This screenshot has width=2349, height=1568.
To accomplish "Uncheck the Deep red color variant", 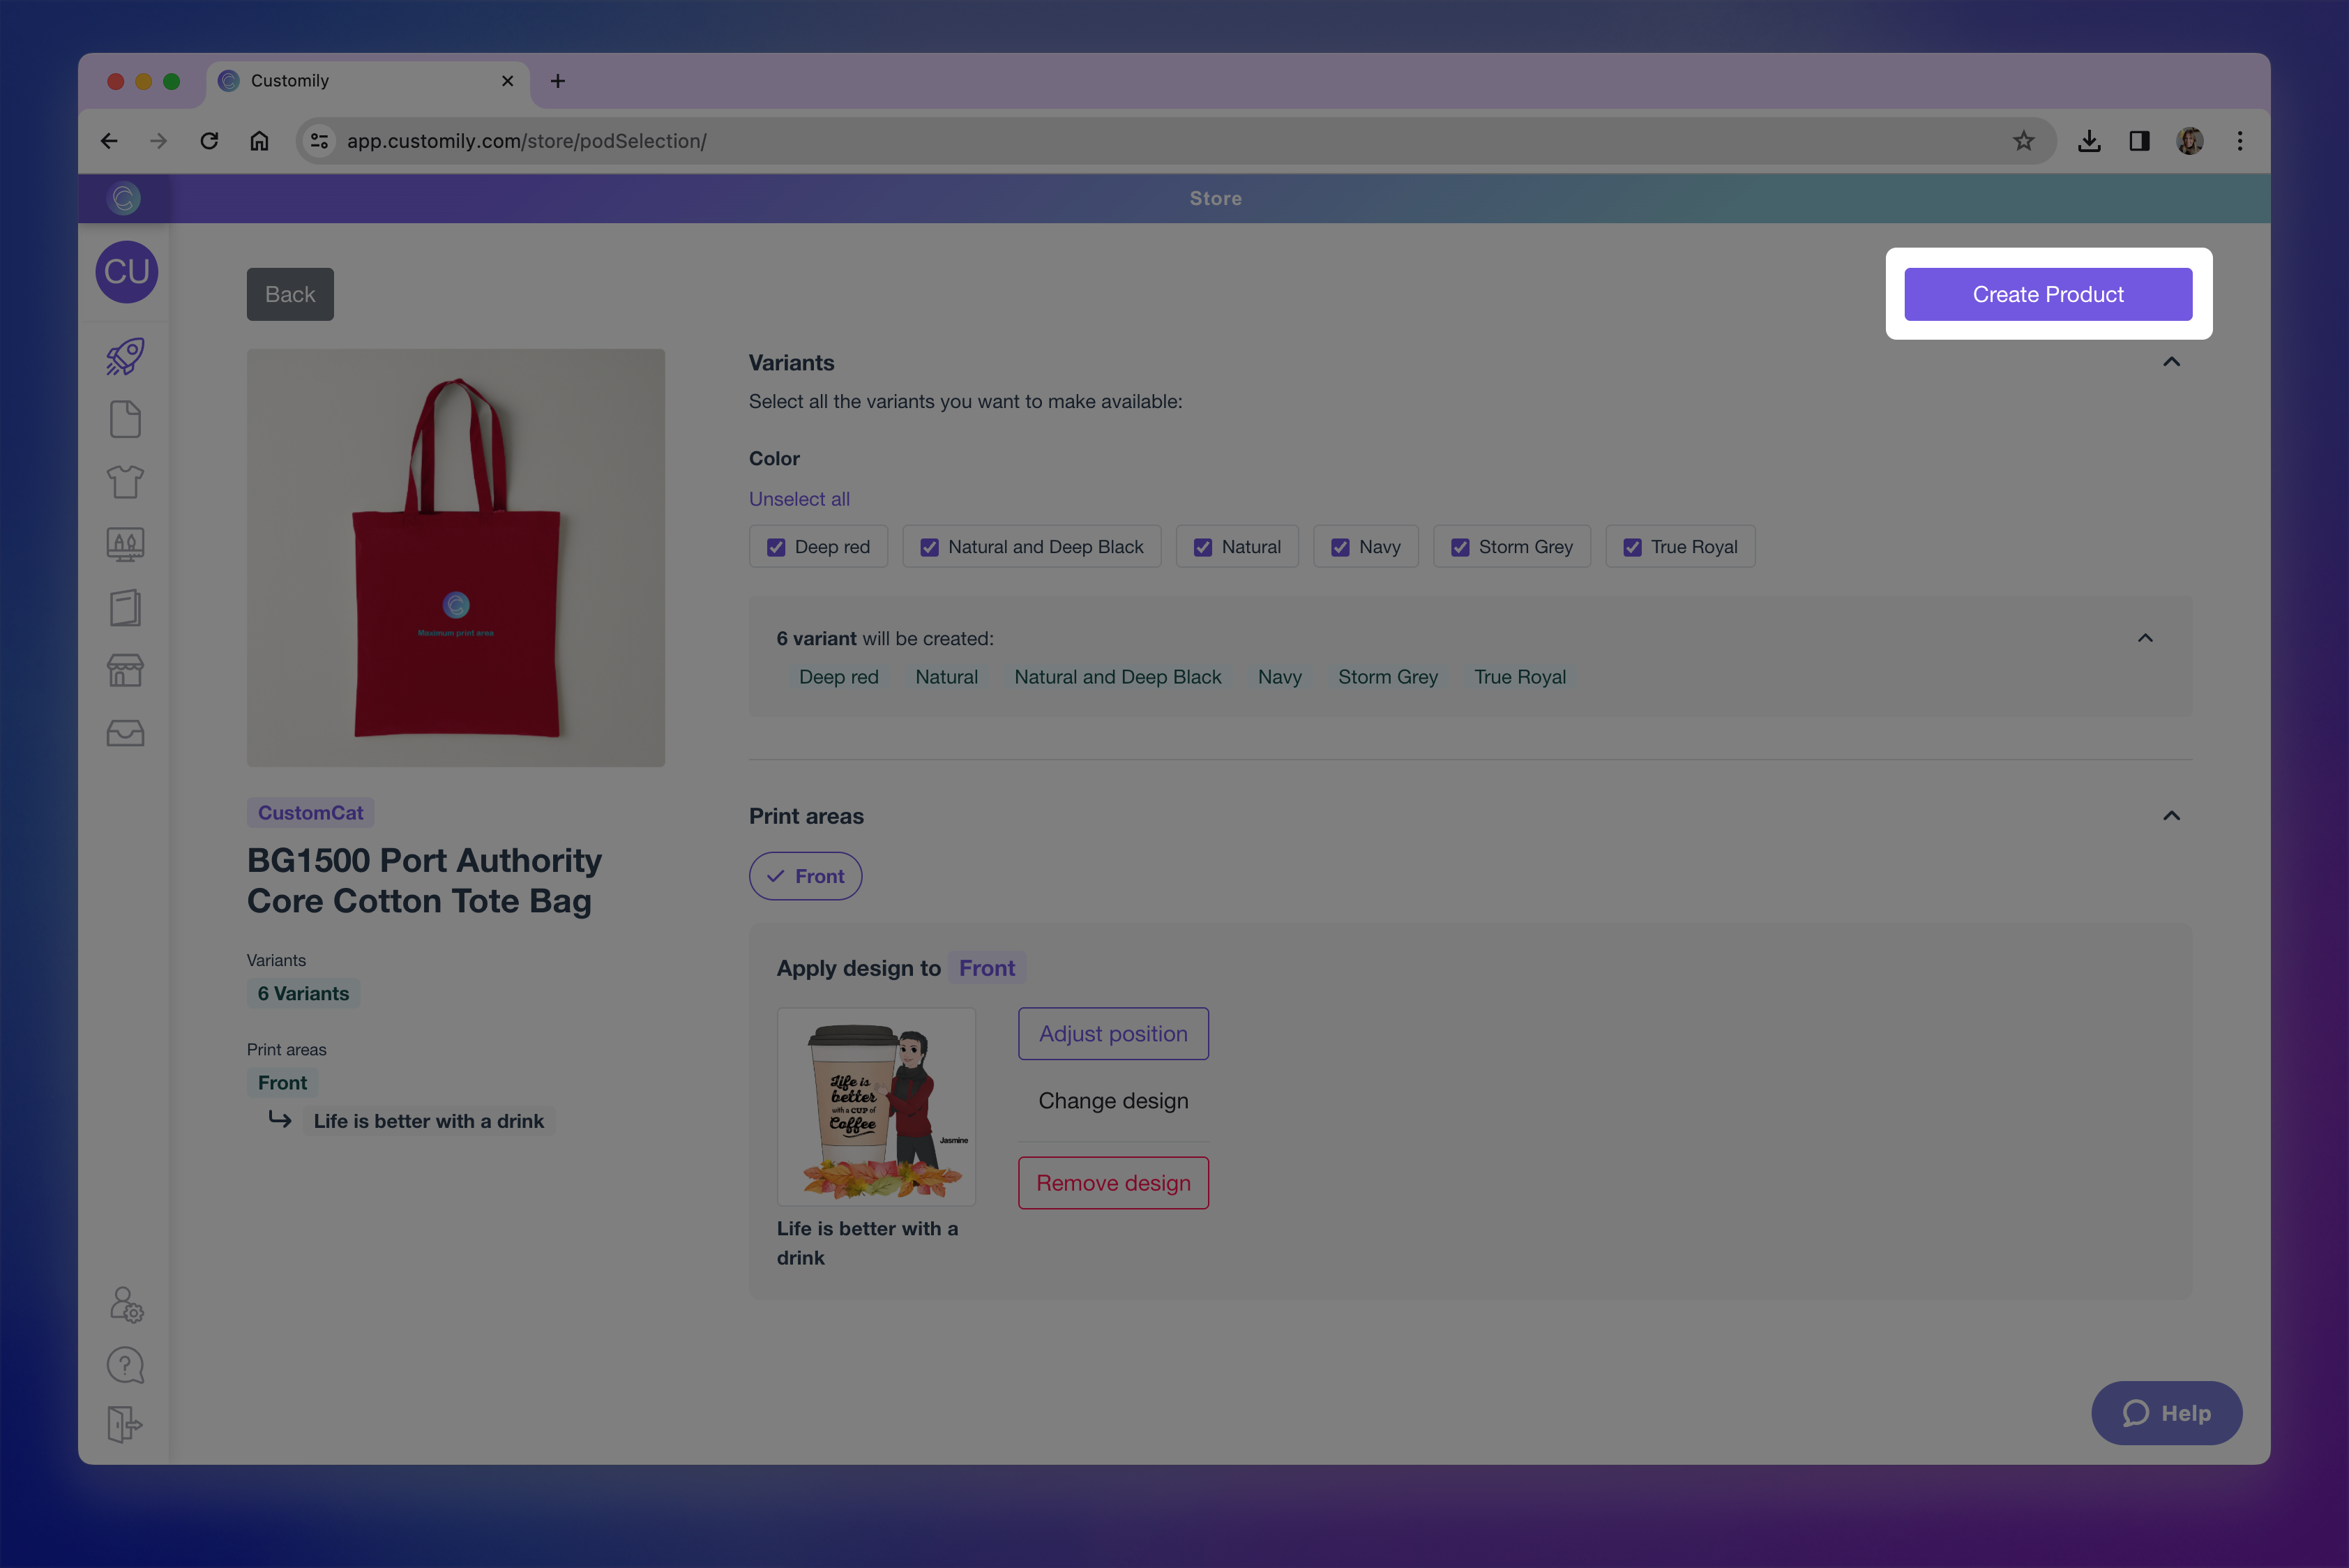I will pyautogui.click(x=776, y=546).
